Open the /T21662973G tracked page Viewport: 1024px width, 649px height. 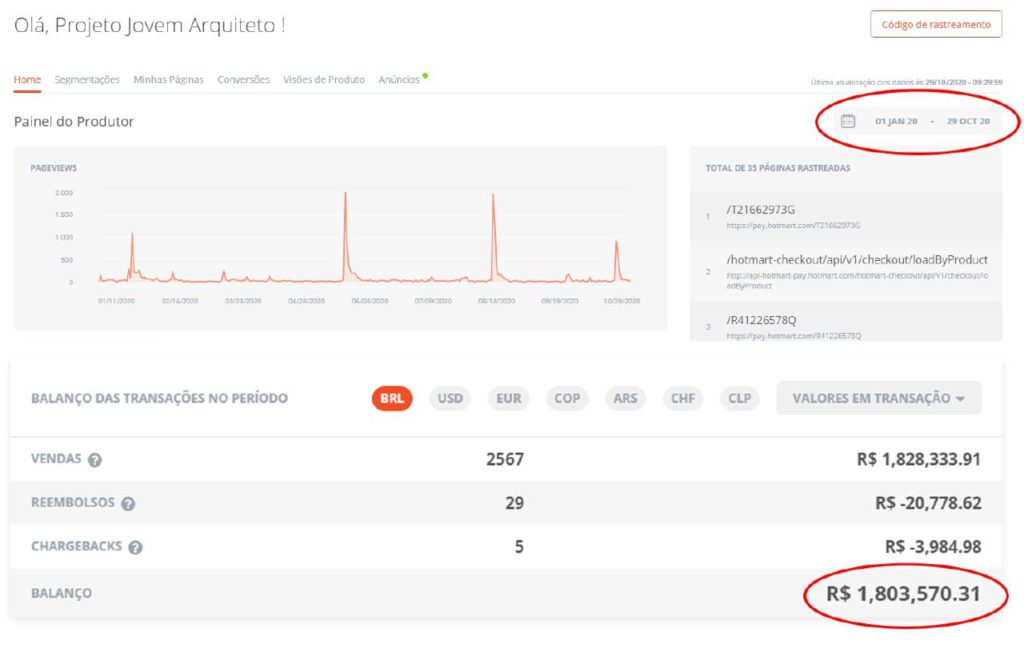coord(846,216)
